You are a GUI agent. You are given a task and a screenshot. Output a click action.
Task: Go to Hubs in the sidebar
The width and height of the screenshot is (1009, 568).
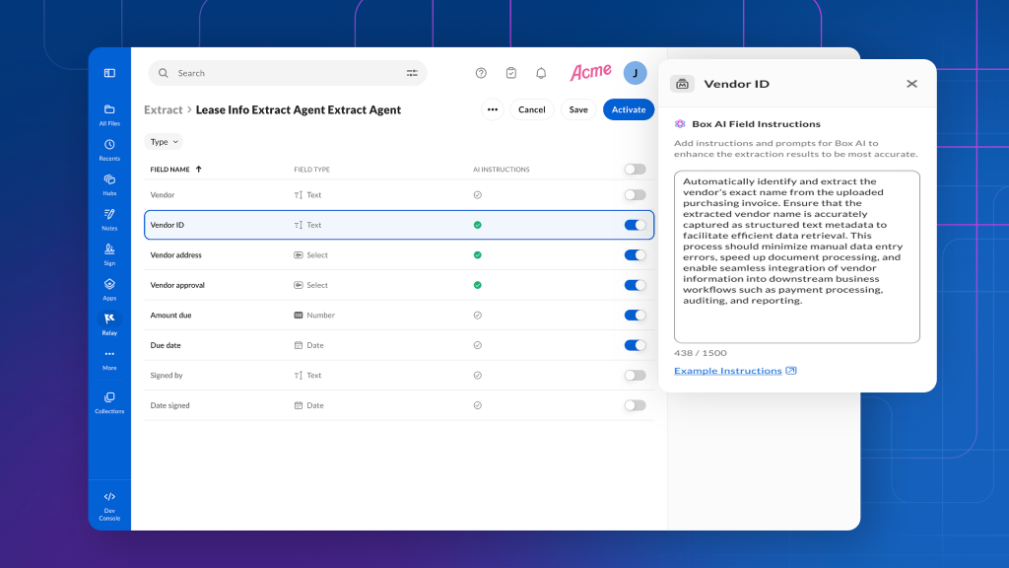click(109, 183)
